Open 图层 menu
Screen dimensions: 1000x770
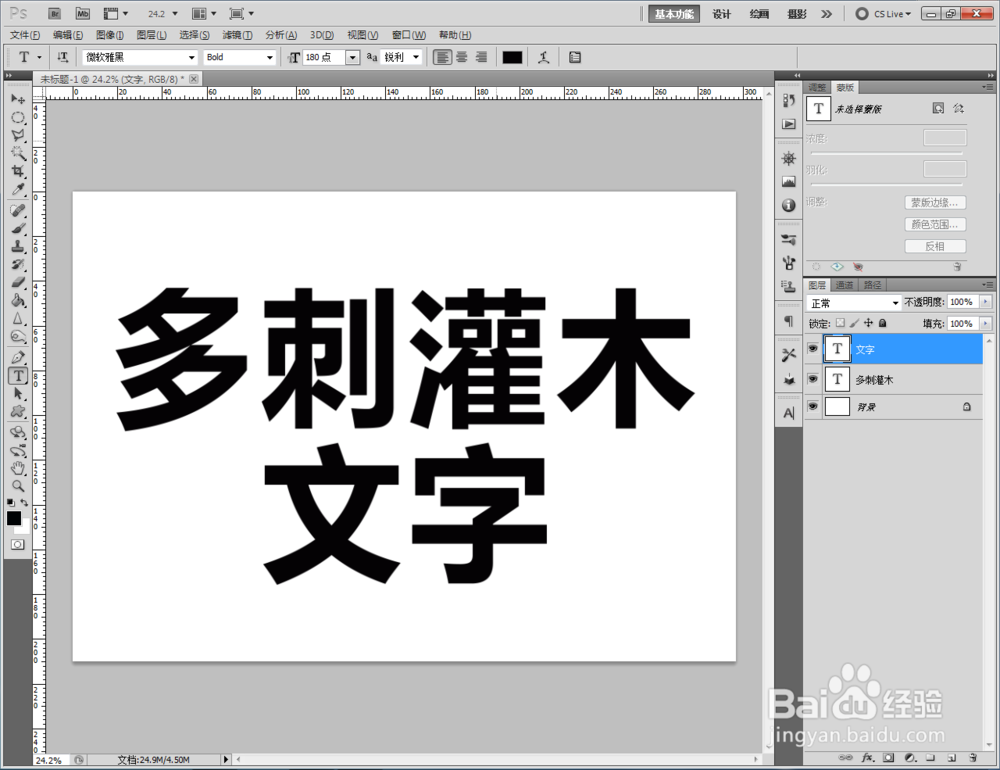(151, 34)
